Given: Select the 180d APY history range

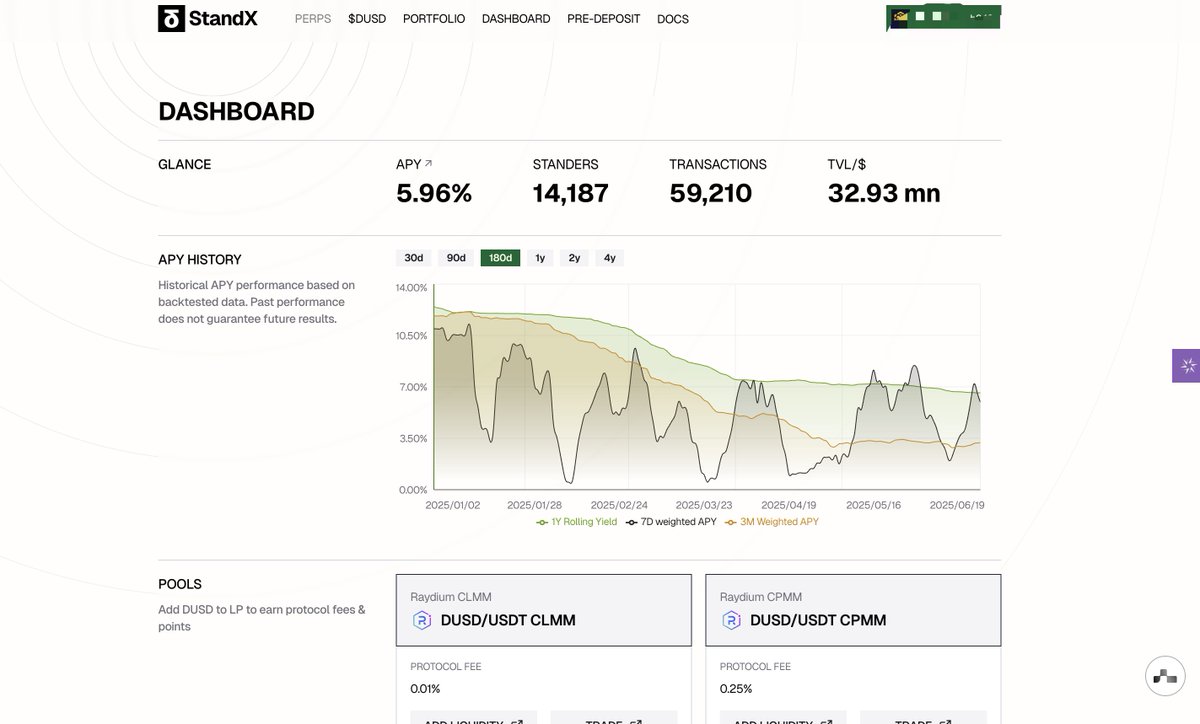Looking at the screenshot, I should (500, 258).
